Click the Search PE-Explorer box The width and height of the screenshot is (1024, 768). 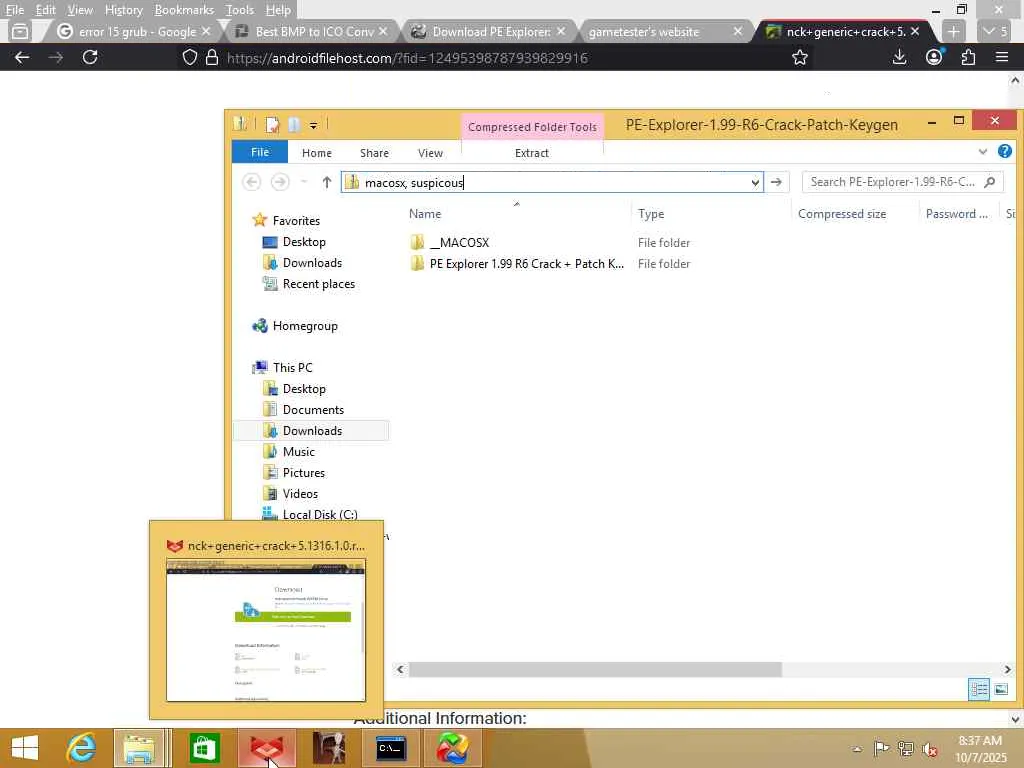pyautogui.click(x=901, y=182)
